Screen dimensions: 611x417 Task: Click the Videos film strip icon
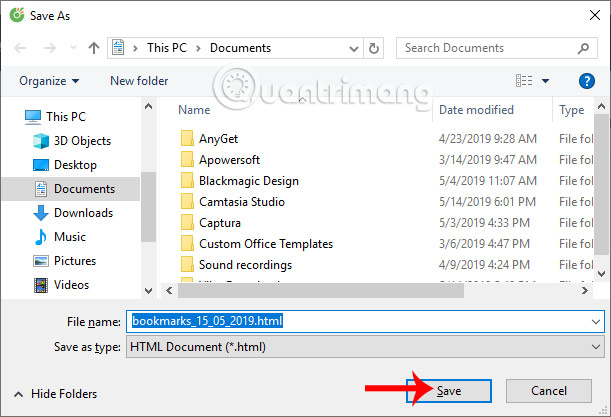pyautogui.click(x=41, y=285)
